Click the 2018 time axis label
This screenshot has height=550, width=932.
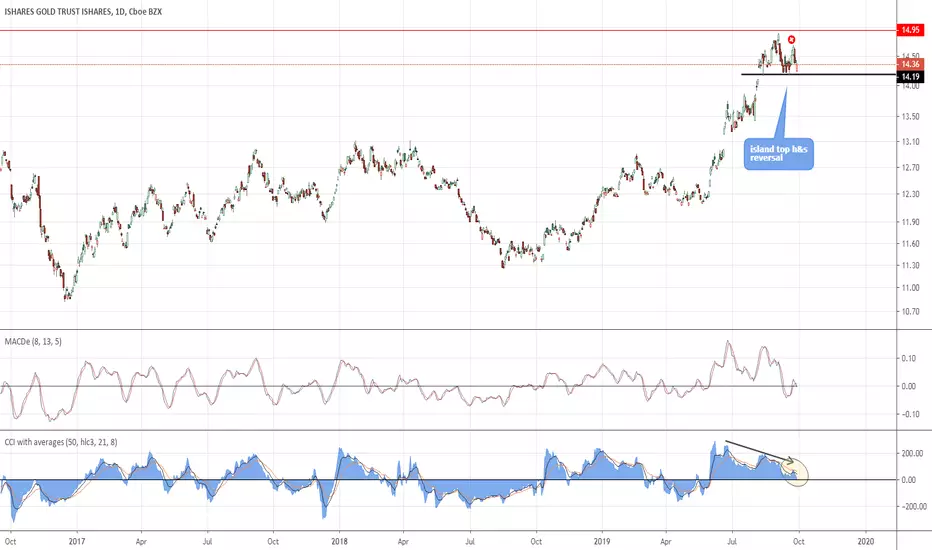pyautogui.click(x=339, y=542)
